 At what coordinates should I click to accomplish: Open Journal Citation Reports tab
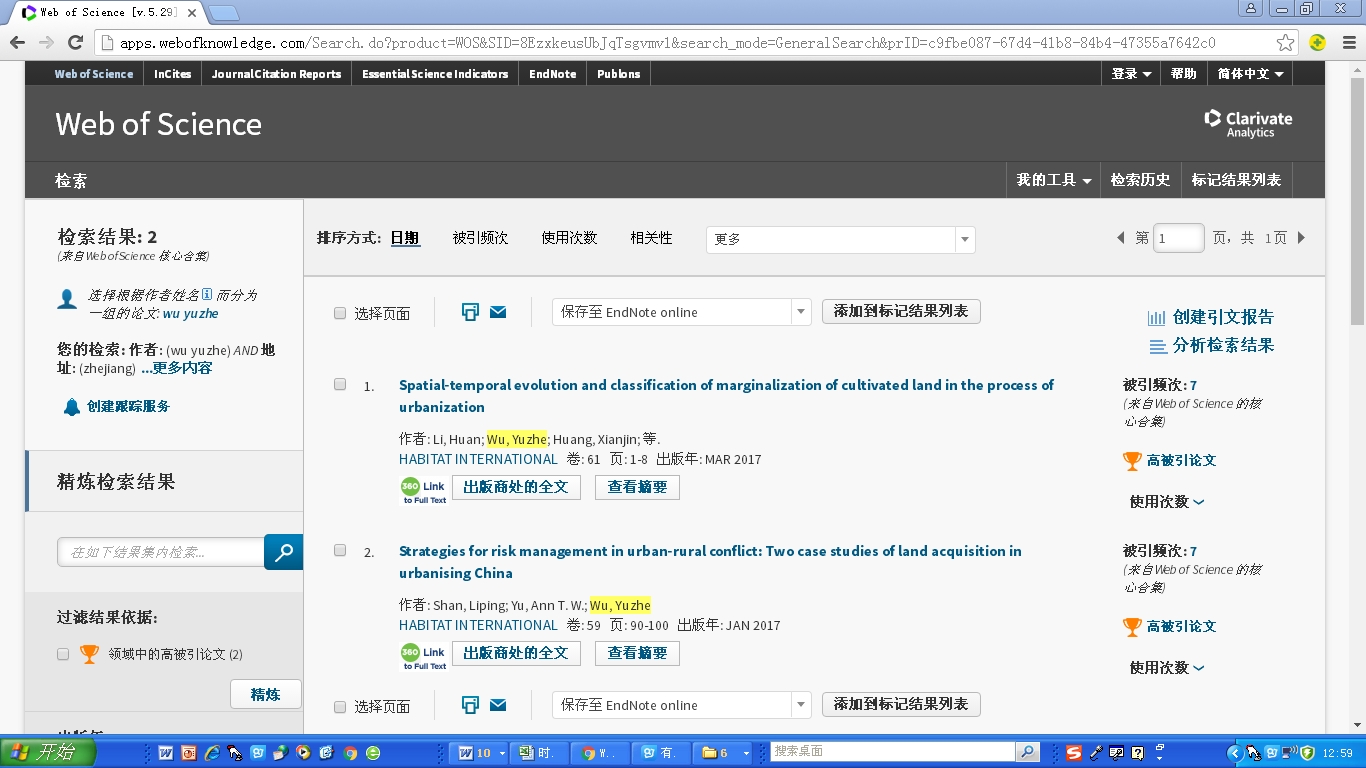click(x=276, y=74)
